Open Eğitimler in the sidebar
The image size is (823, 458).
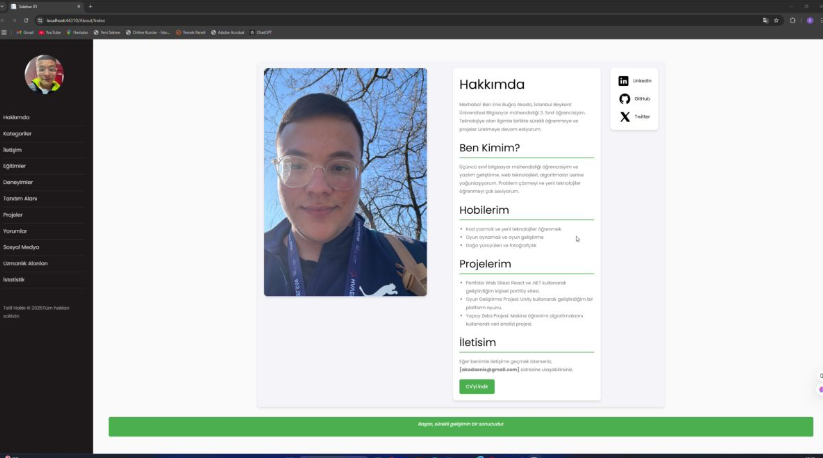click(x=14, y=166)
